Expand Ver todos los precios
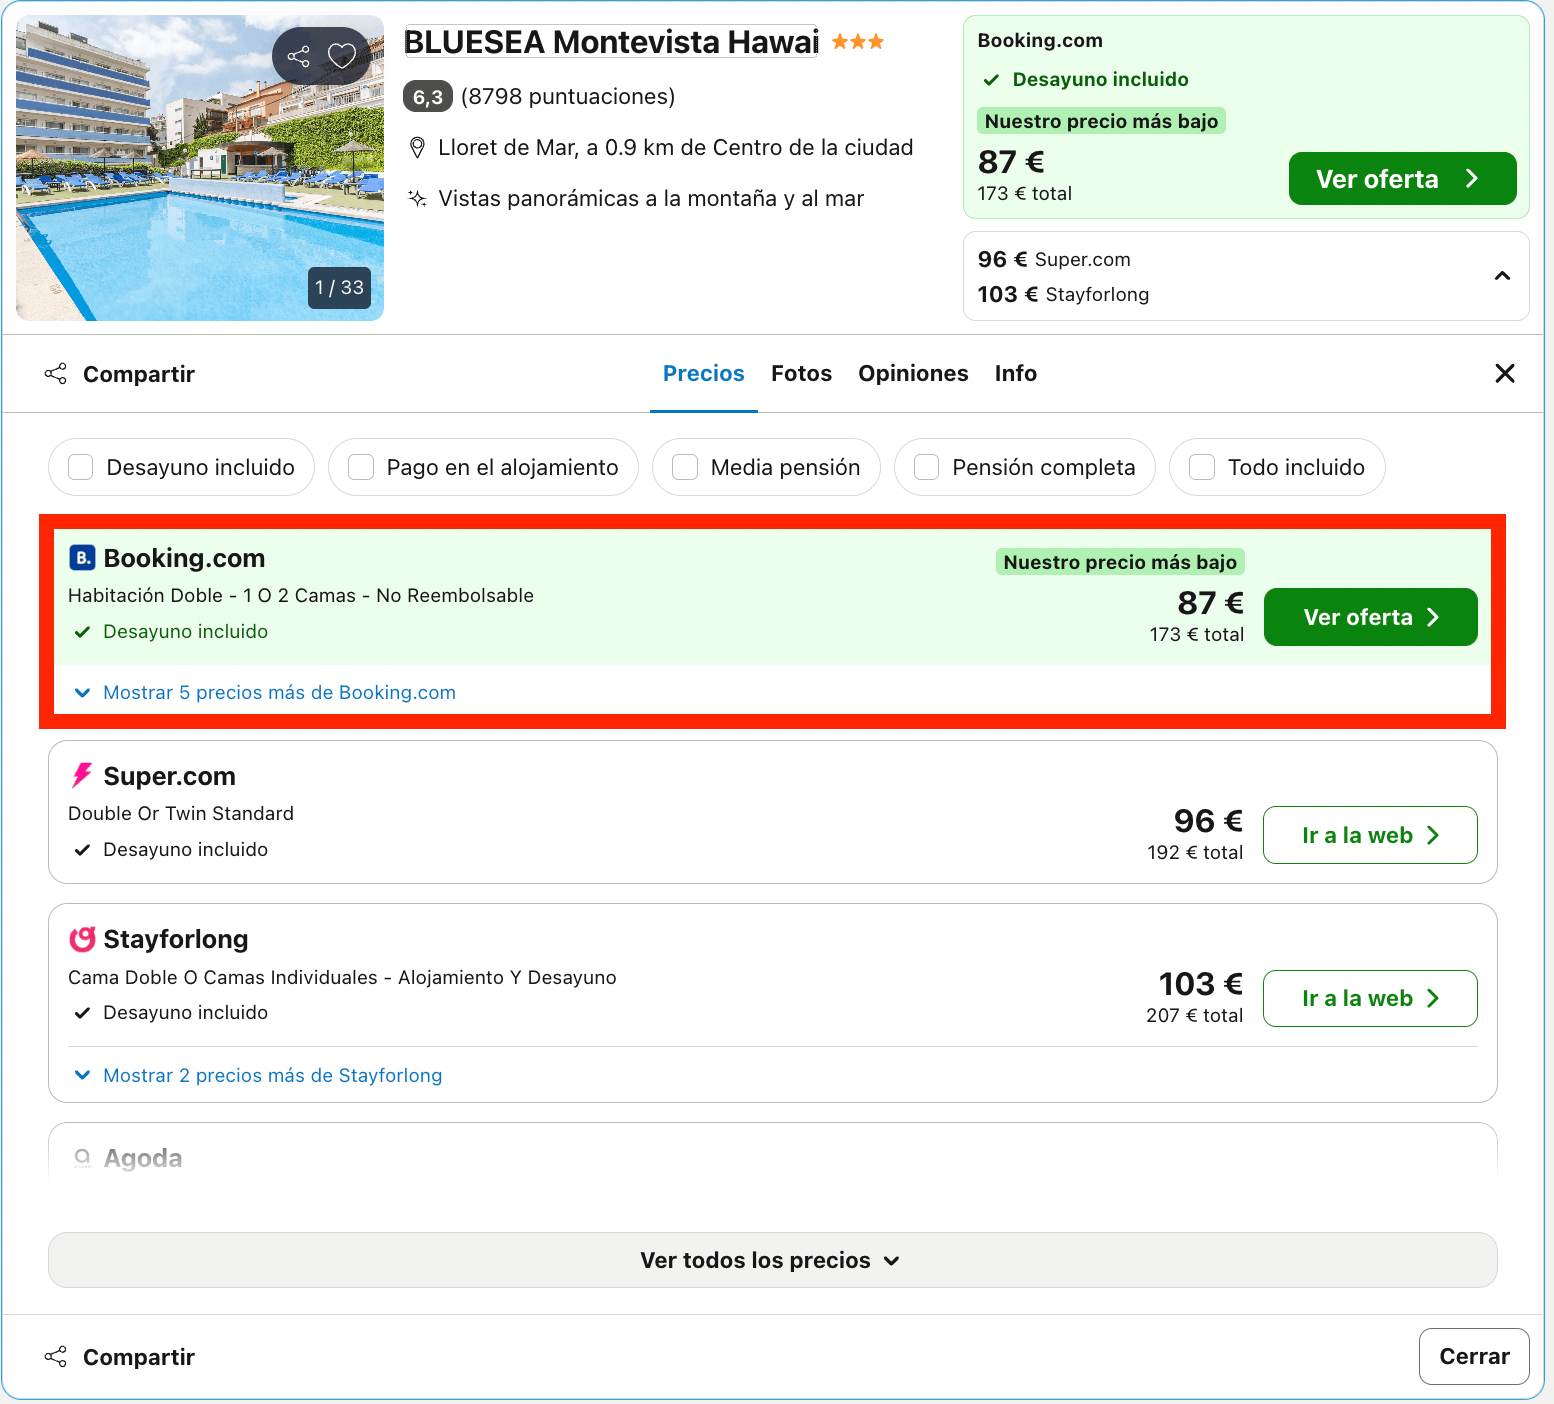This screenshot has height=1404, width=1554. point(772,1260)
